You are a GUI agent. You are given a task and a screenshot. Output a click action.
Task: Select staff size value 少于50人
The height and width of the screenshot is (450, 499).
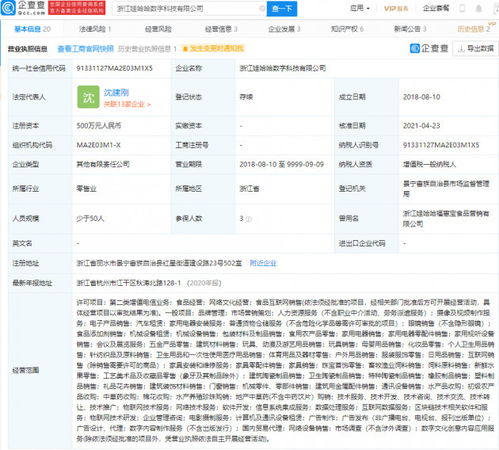coord(90,219)
